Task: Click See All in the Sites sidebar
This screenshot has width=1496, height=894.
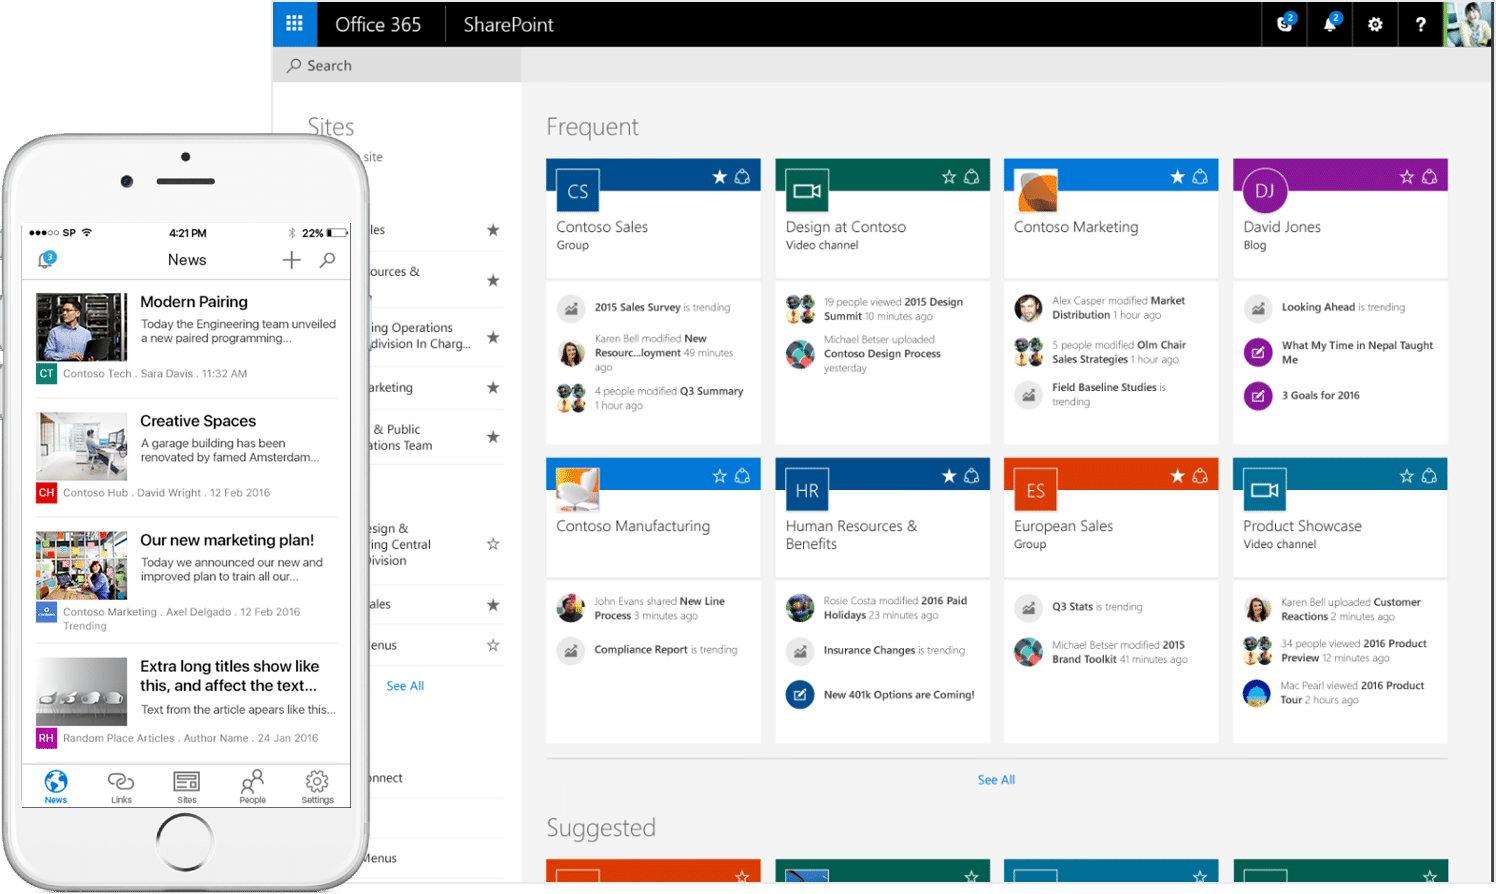Action: 405,686
